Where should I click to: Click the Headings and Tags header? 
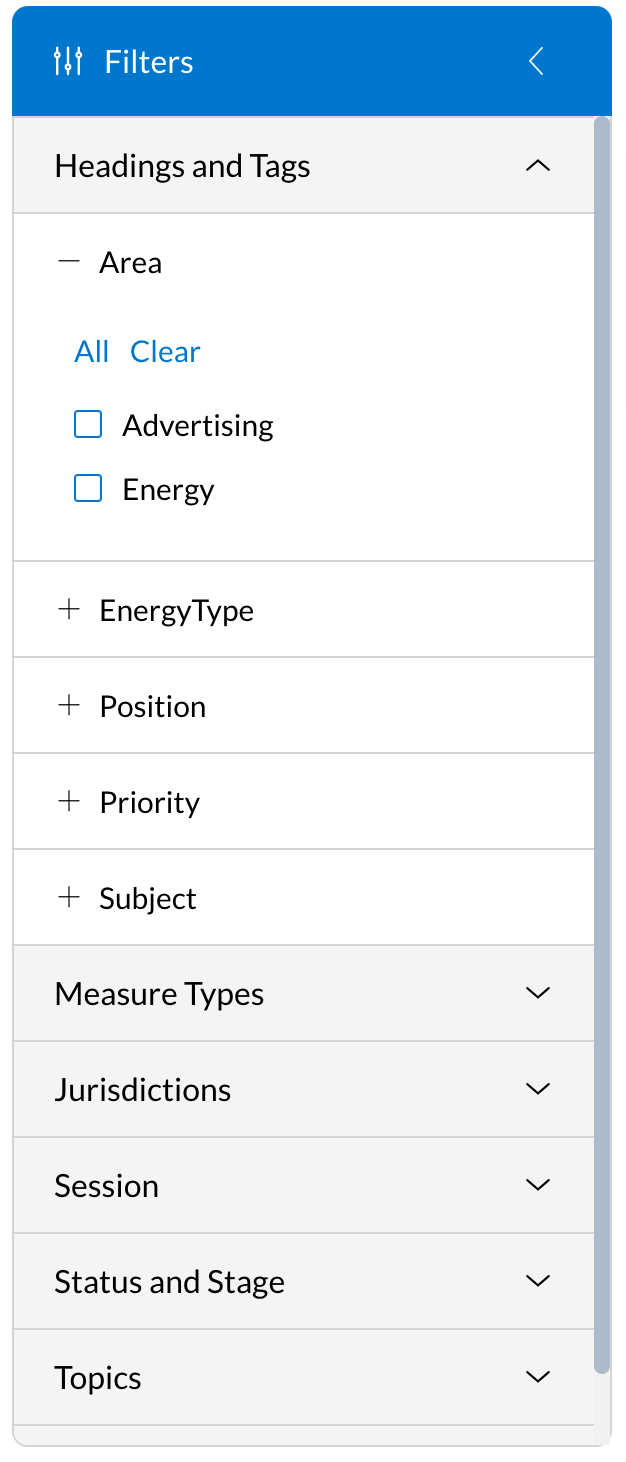point(183,166)
